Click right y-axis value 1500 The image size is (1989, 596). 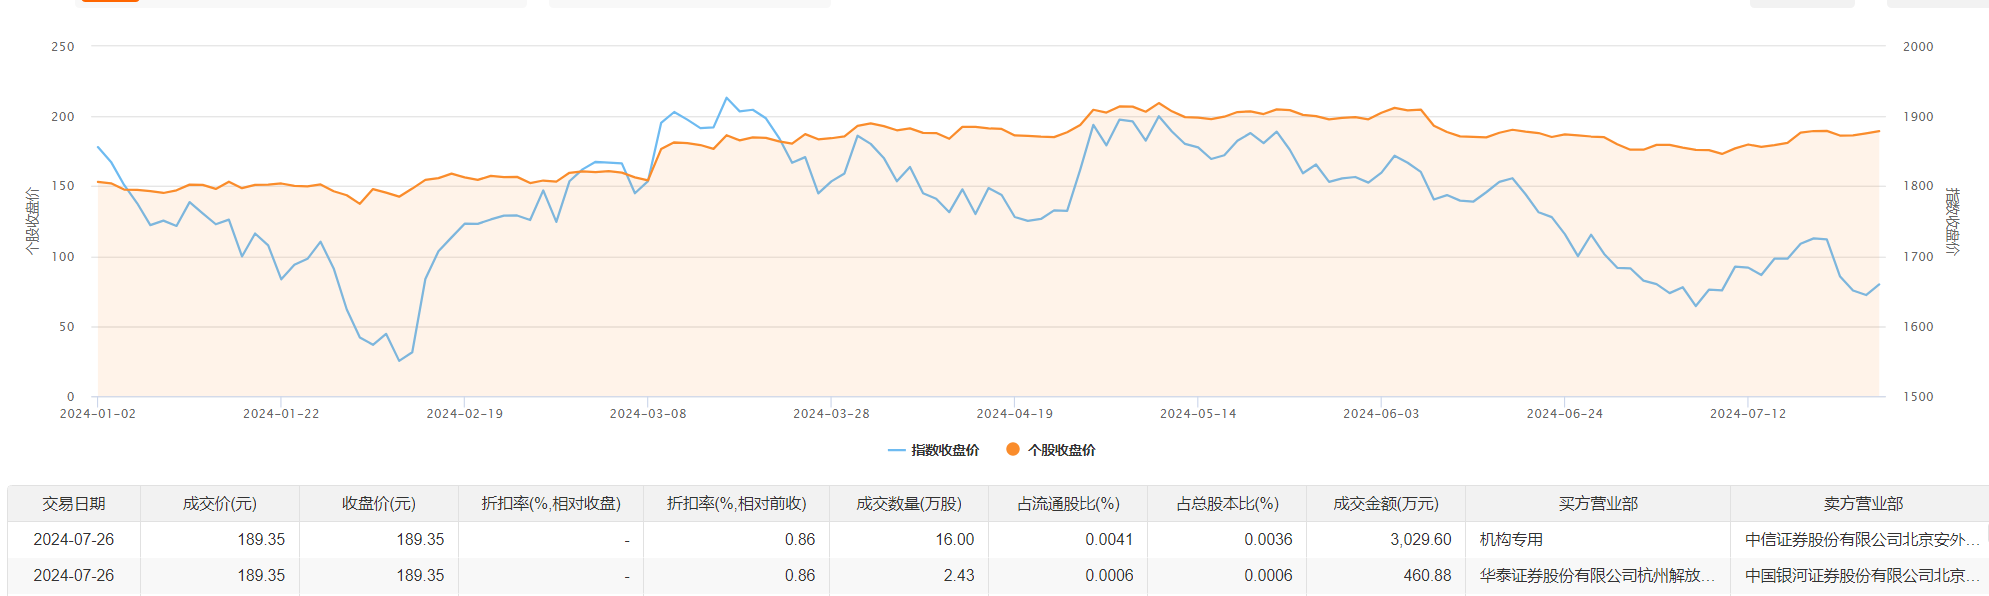[x=1918, y=397]
